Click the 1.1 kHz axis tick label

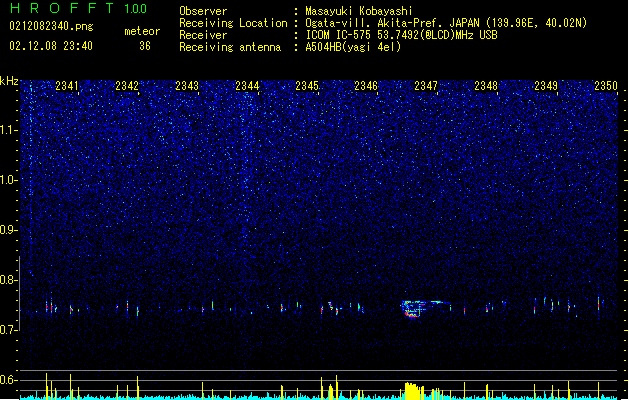click(x=8, y=131)
